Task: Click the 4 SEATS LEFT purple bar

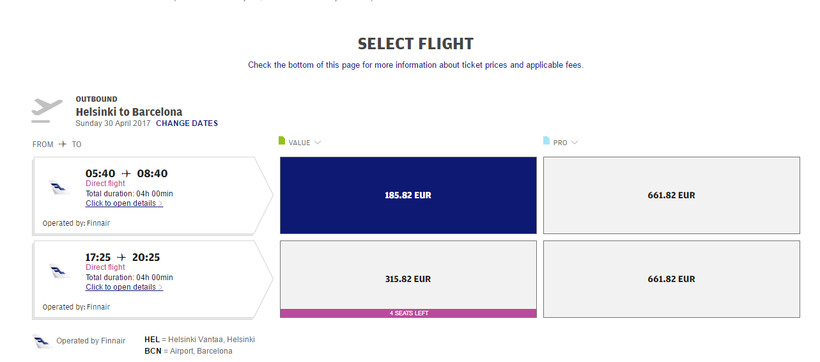Action: pyautogui.click(x=408, y=313)
